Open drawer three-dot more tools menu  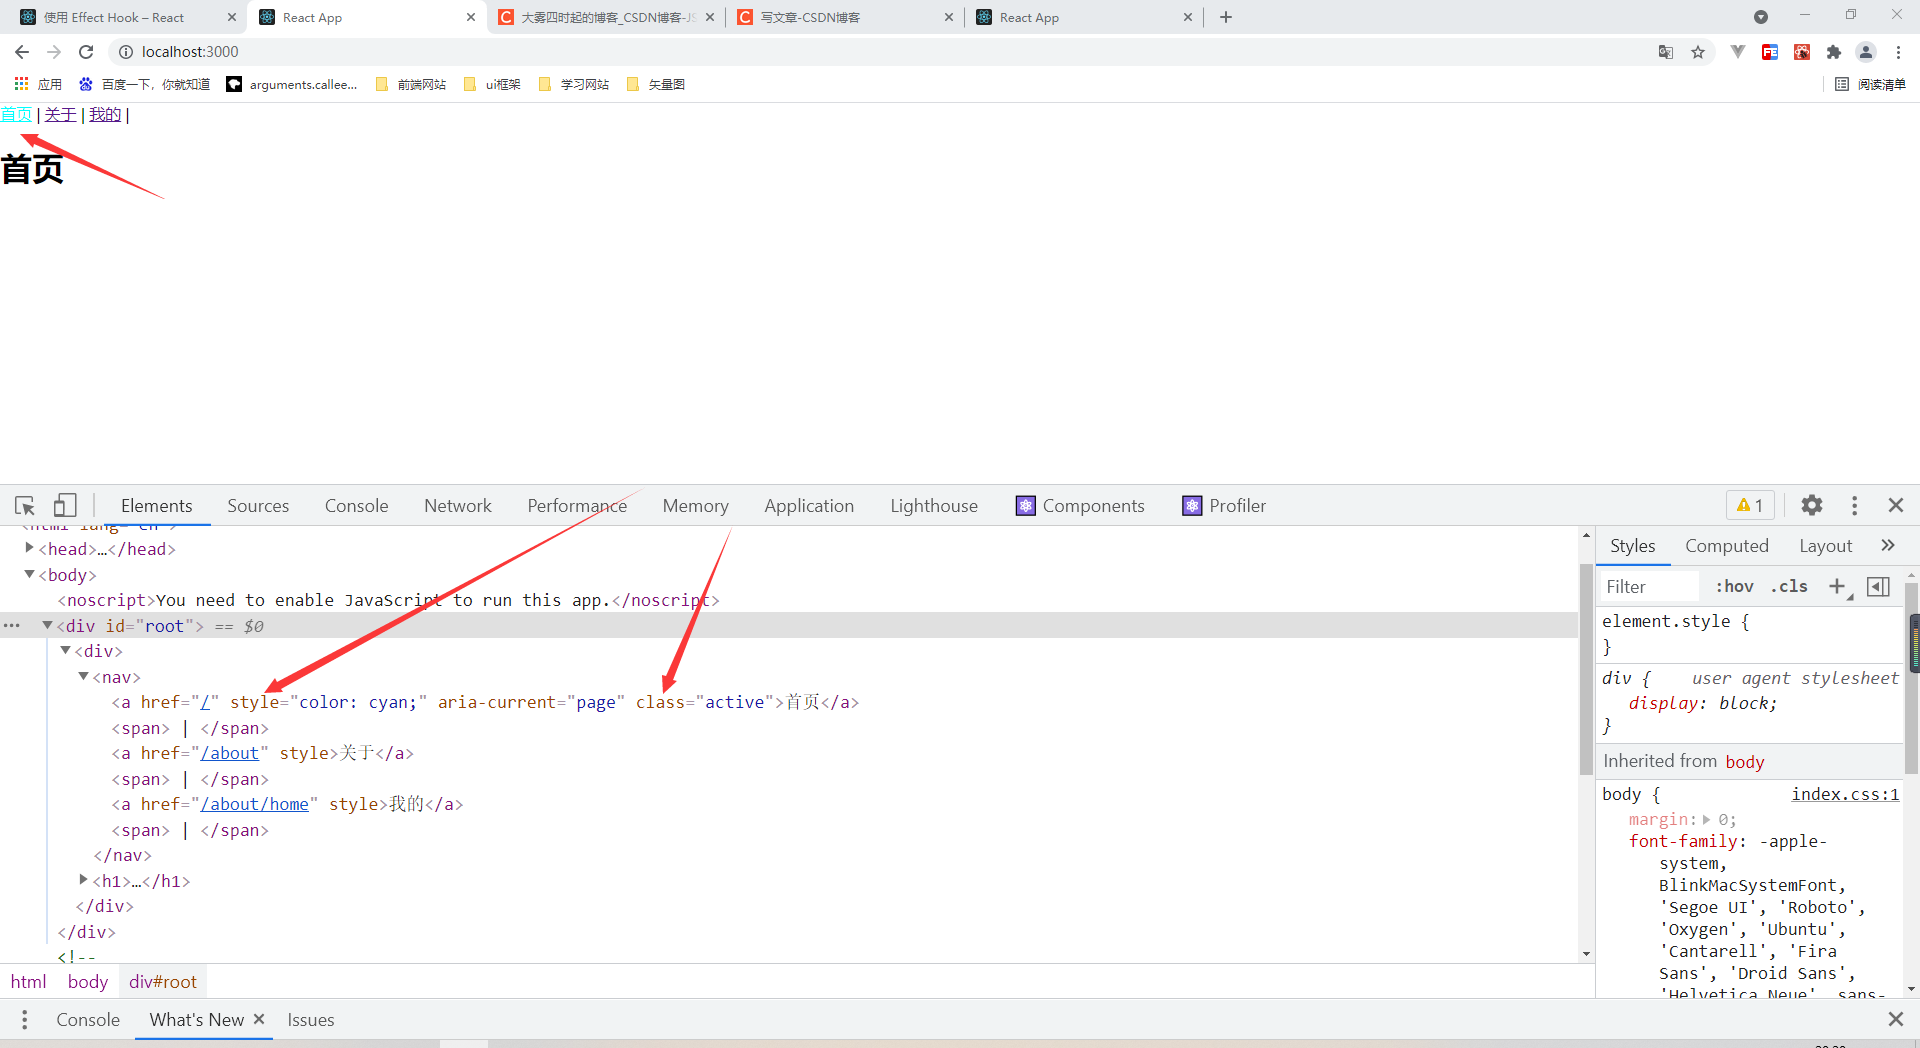click(x=25, y=1020)
